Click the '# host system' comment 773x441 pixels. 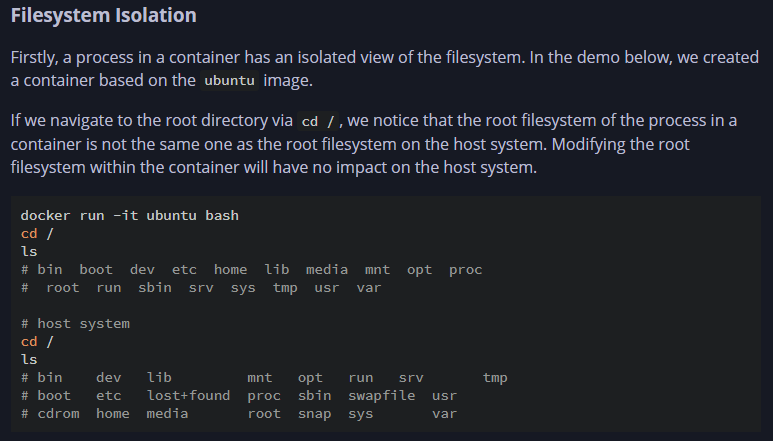click(75, 324)
